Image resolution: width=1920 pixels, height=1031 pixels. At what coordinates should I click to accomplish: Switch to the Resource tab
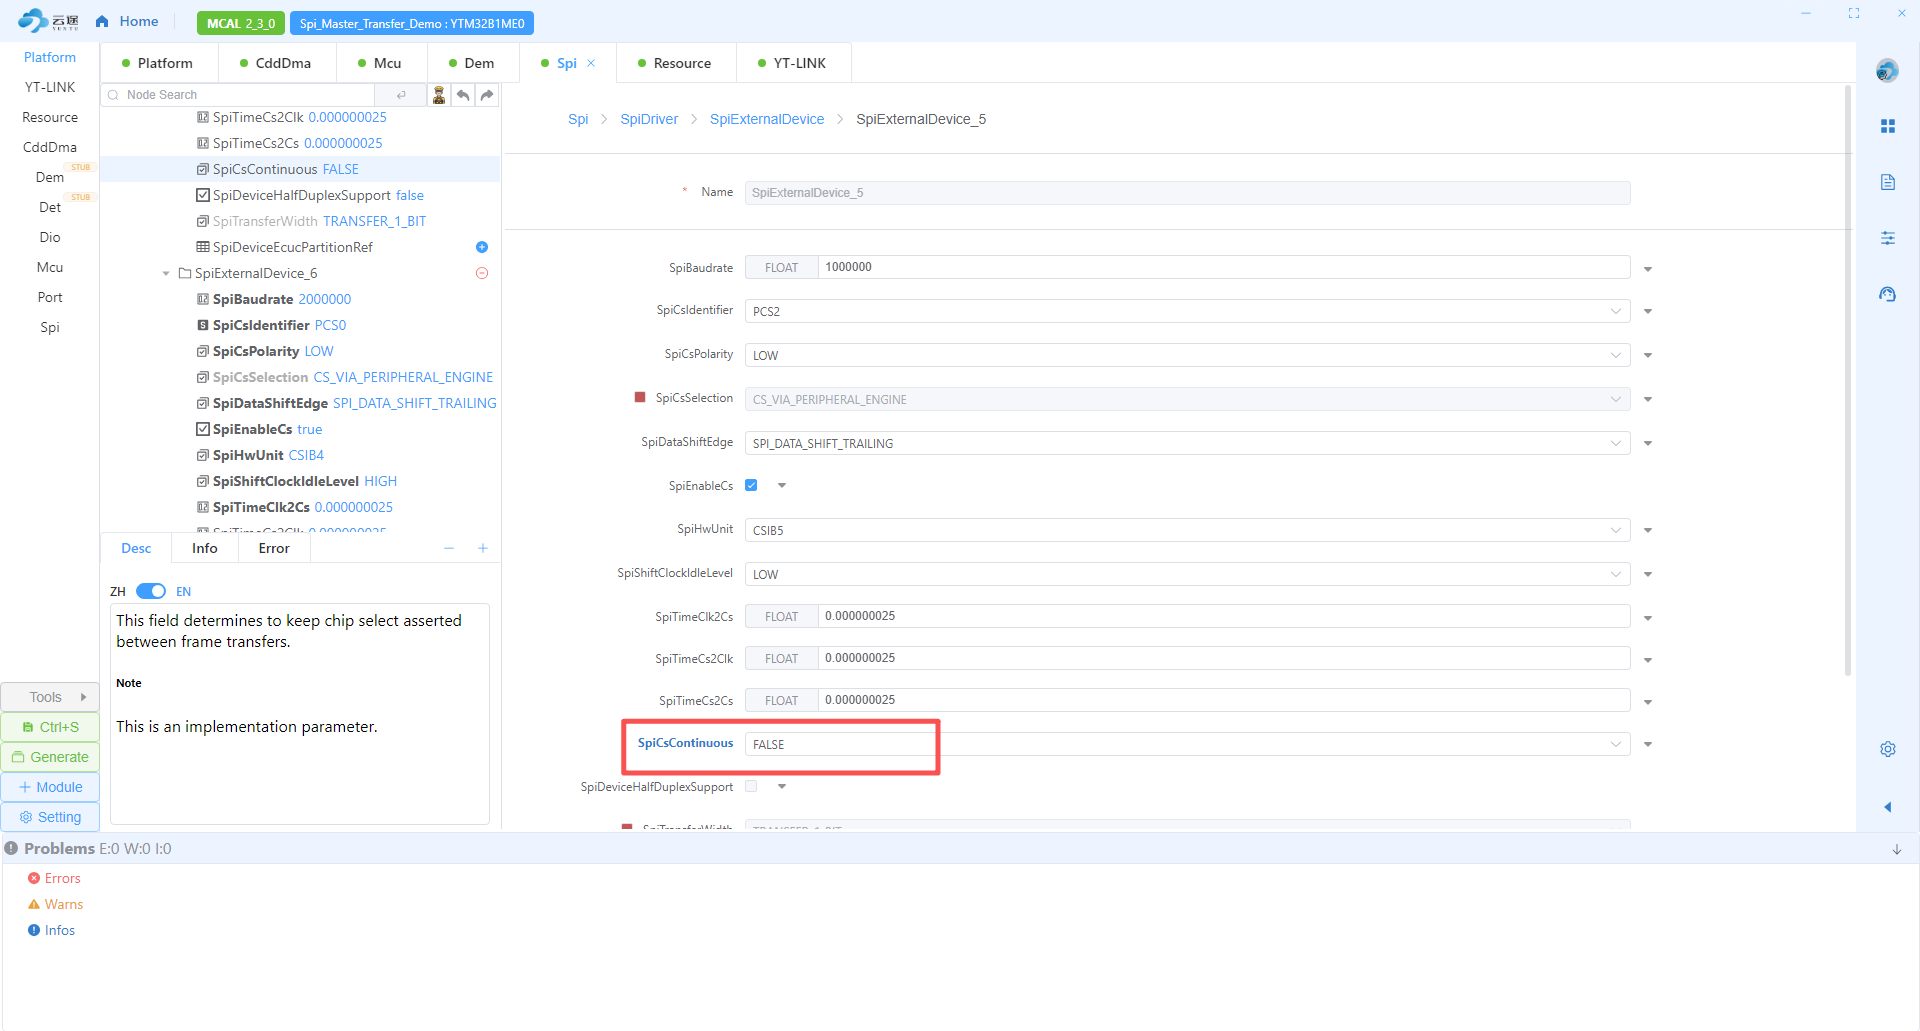point(676,63)
